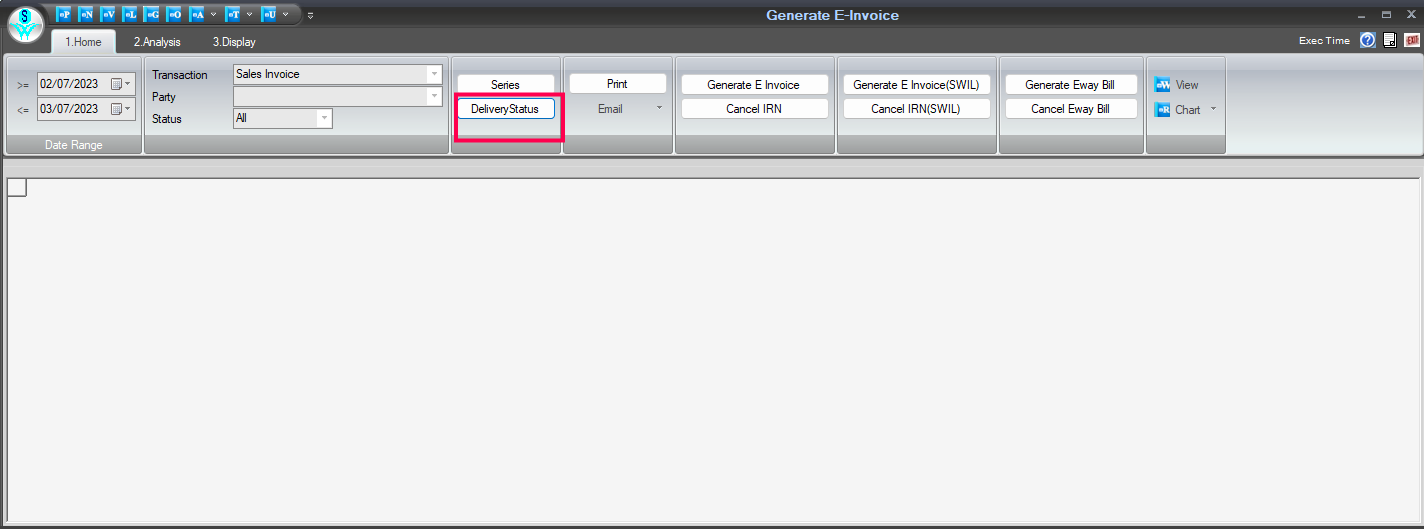Click the Generate E Invoice button

pyautogui.click(x=754, y=85)
